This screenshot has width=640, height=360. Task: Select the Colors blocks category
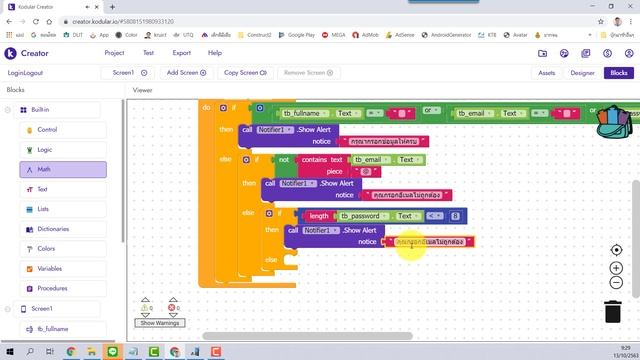(x=63, y=249)
